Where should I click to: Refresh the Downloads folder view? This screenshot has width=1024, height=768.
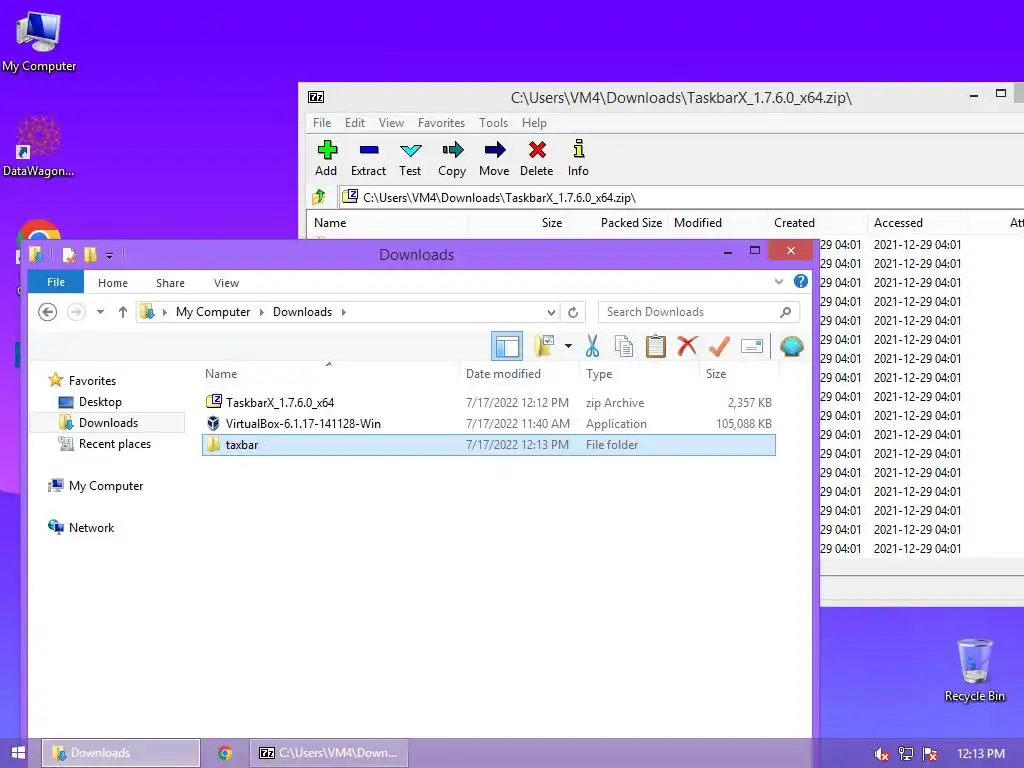[x=573, y=312]
